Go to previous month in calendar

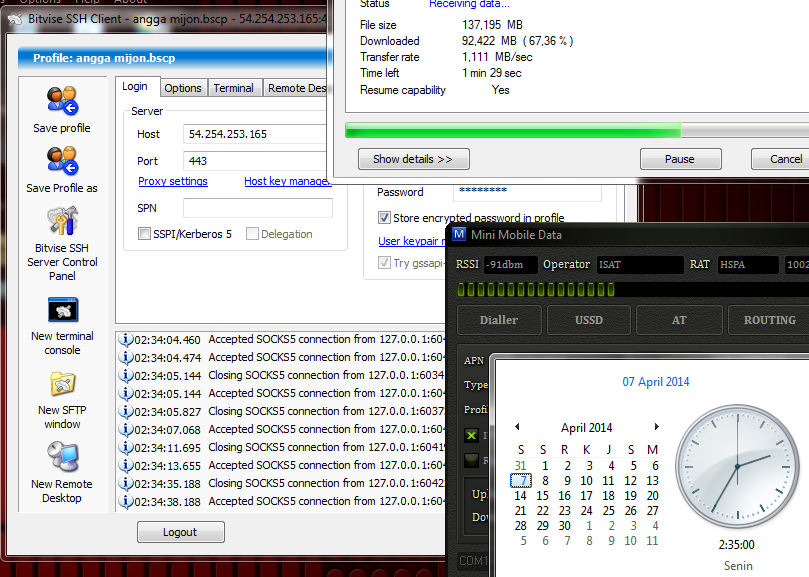coord(517,425)
